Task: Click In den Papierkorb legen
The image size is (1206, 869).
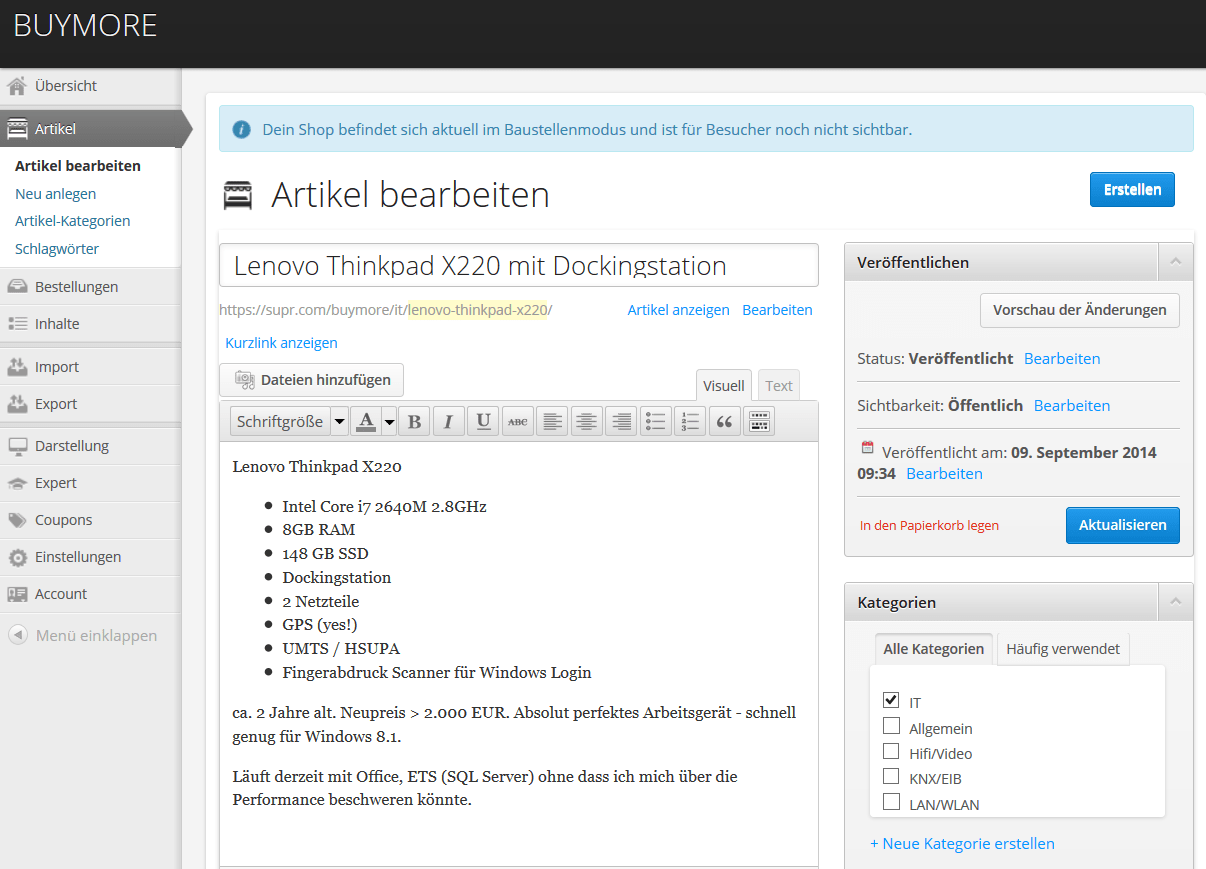Action: tap(929, 525)
